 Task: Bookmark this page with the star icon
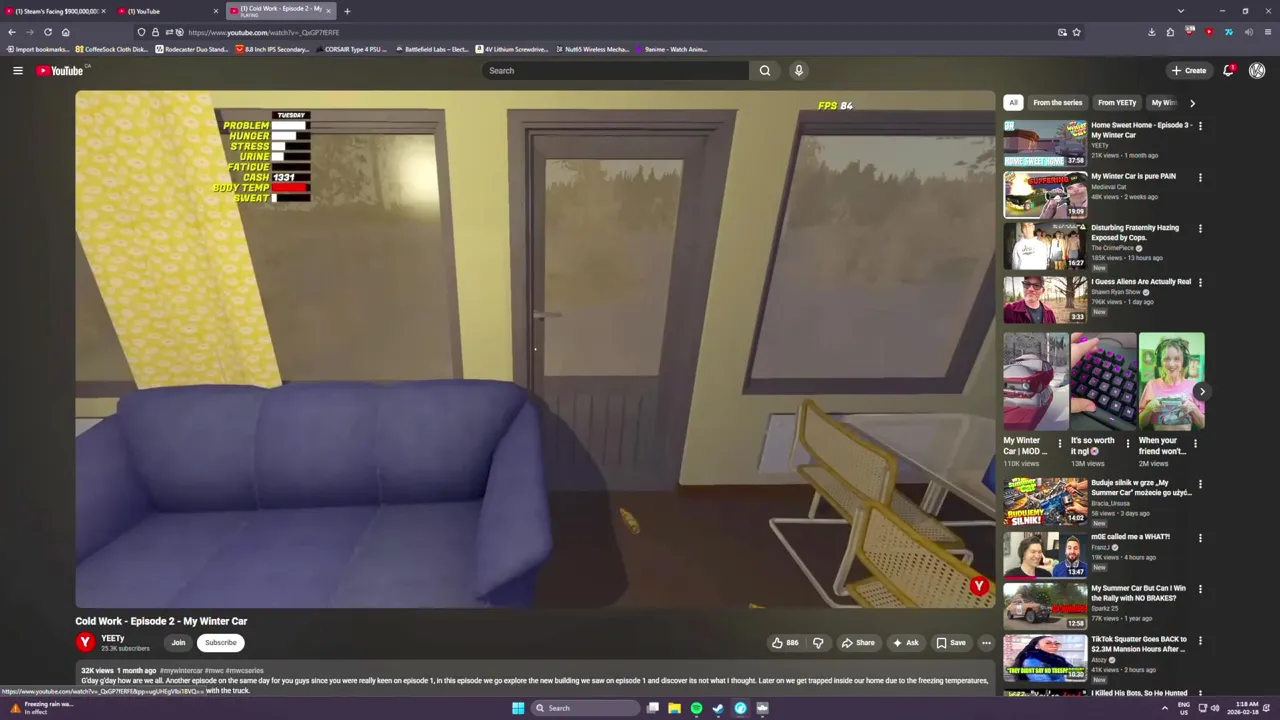click(1076, 32)
